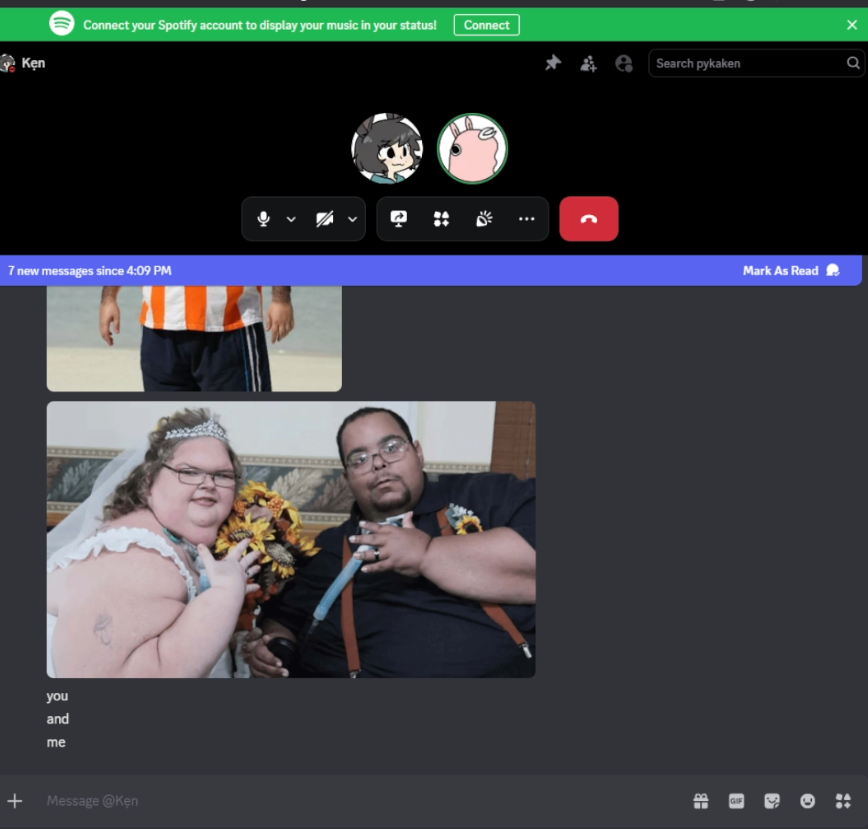Viewport: 868px width, 829px height.
Task: Open the sticker picker
Action: 772,801
